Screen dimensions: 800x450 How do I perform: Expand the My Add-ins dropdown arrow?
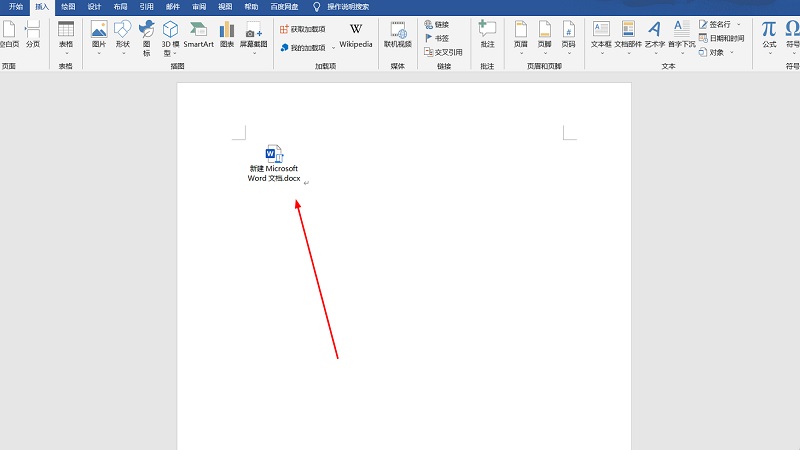point(334,48)
